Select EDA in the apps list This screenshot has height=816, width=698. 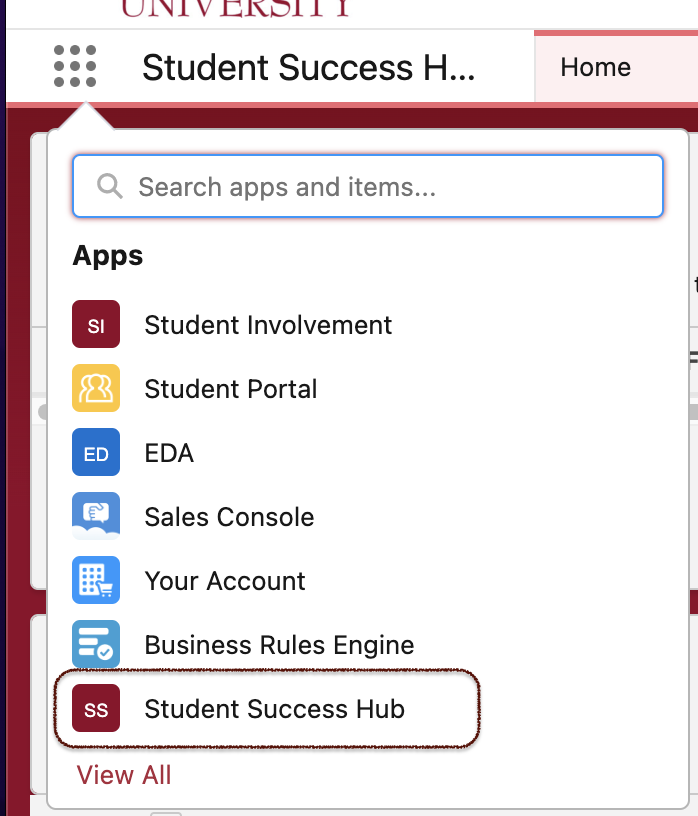click(169, 453)
